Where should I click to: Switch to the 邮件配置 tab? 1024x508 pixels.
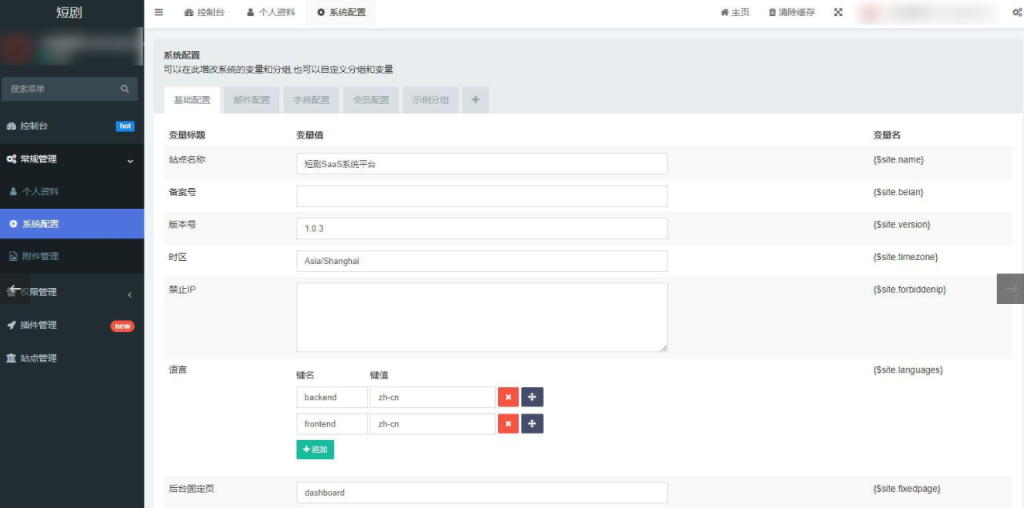[x=251, y=100]
